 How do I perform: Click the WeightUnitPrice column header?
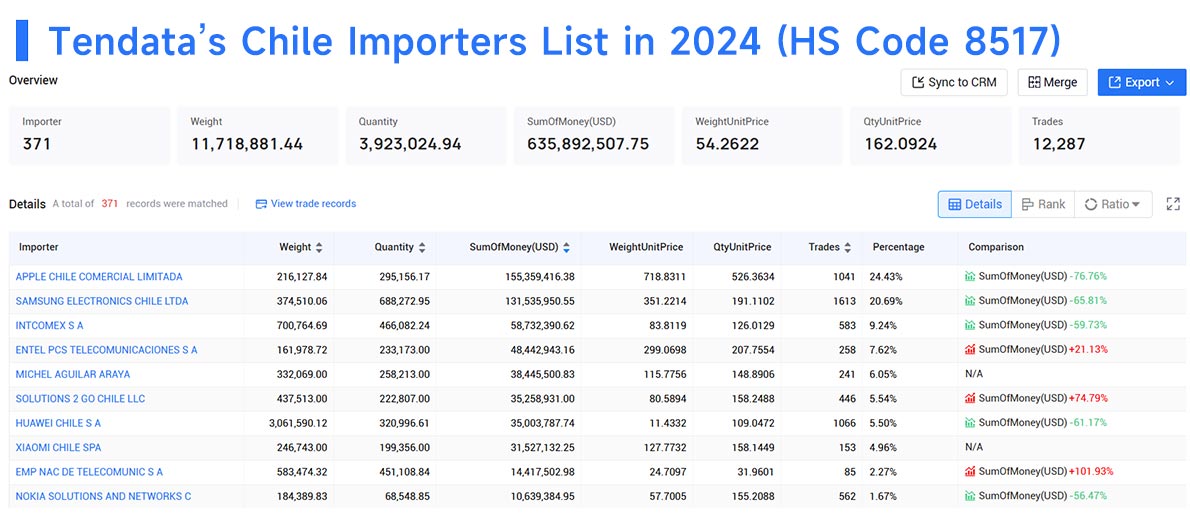click(645, 247)
